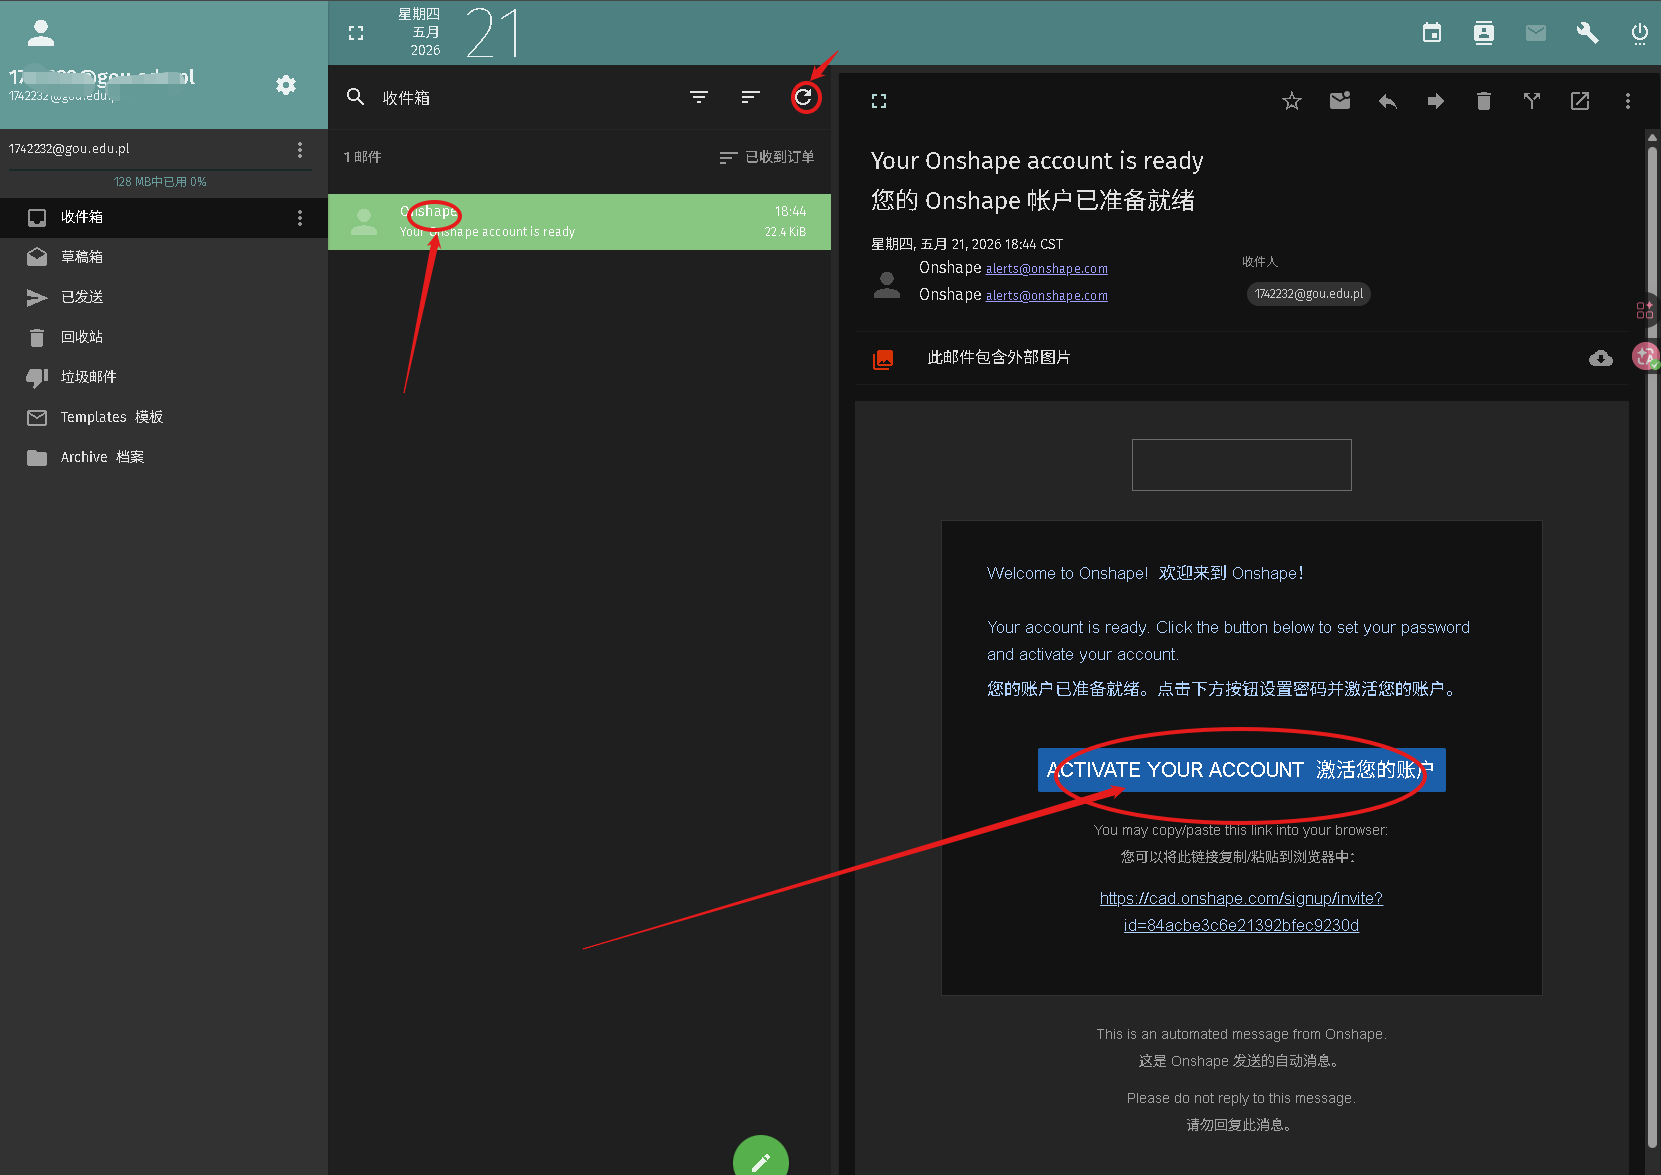Select the 收件箱 inbox folder
Viewport: 1661px width, 1175px height.
click(x=164, y=217)
